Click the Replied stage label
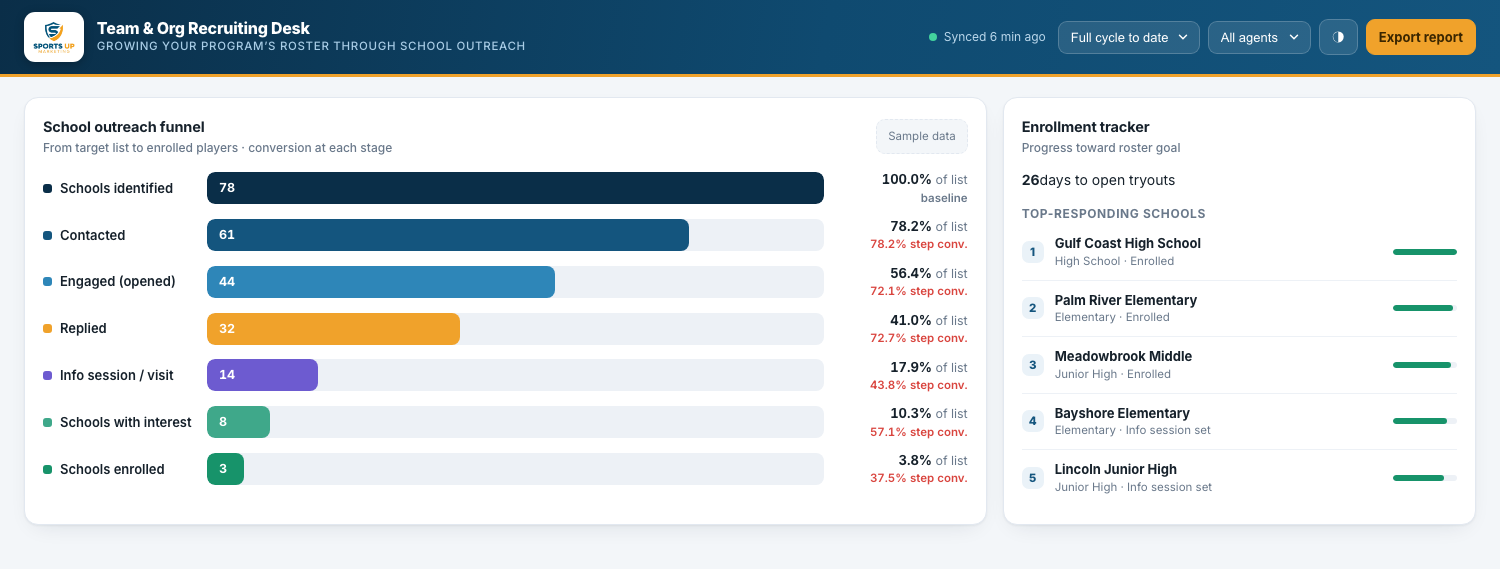Screen dimensions: 1500x569 pos(83,329)
